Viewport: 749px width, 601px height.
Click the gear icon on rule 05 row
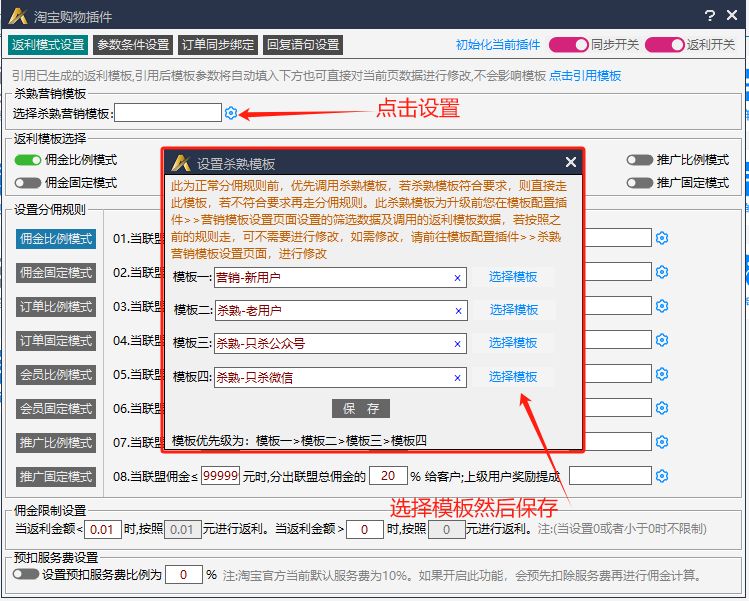662,374
